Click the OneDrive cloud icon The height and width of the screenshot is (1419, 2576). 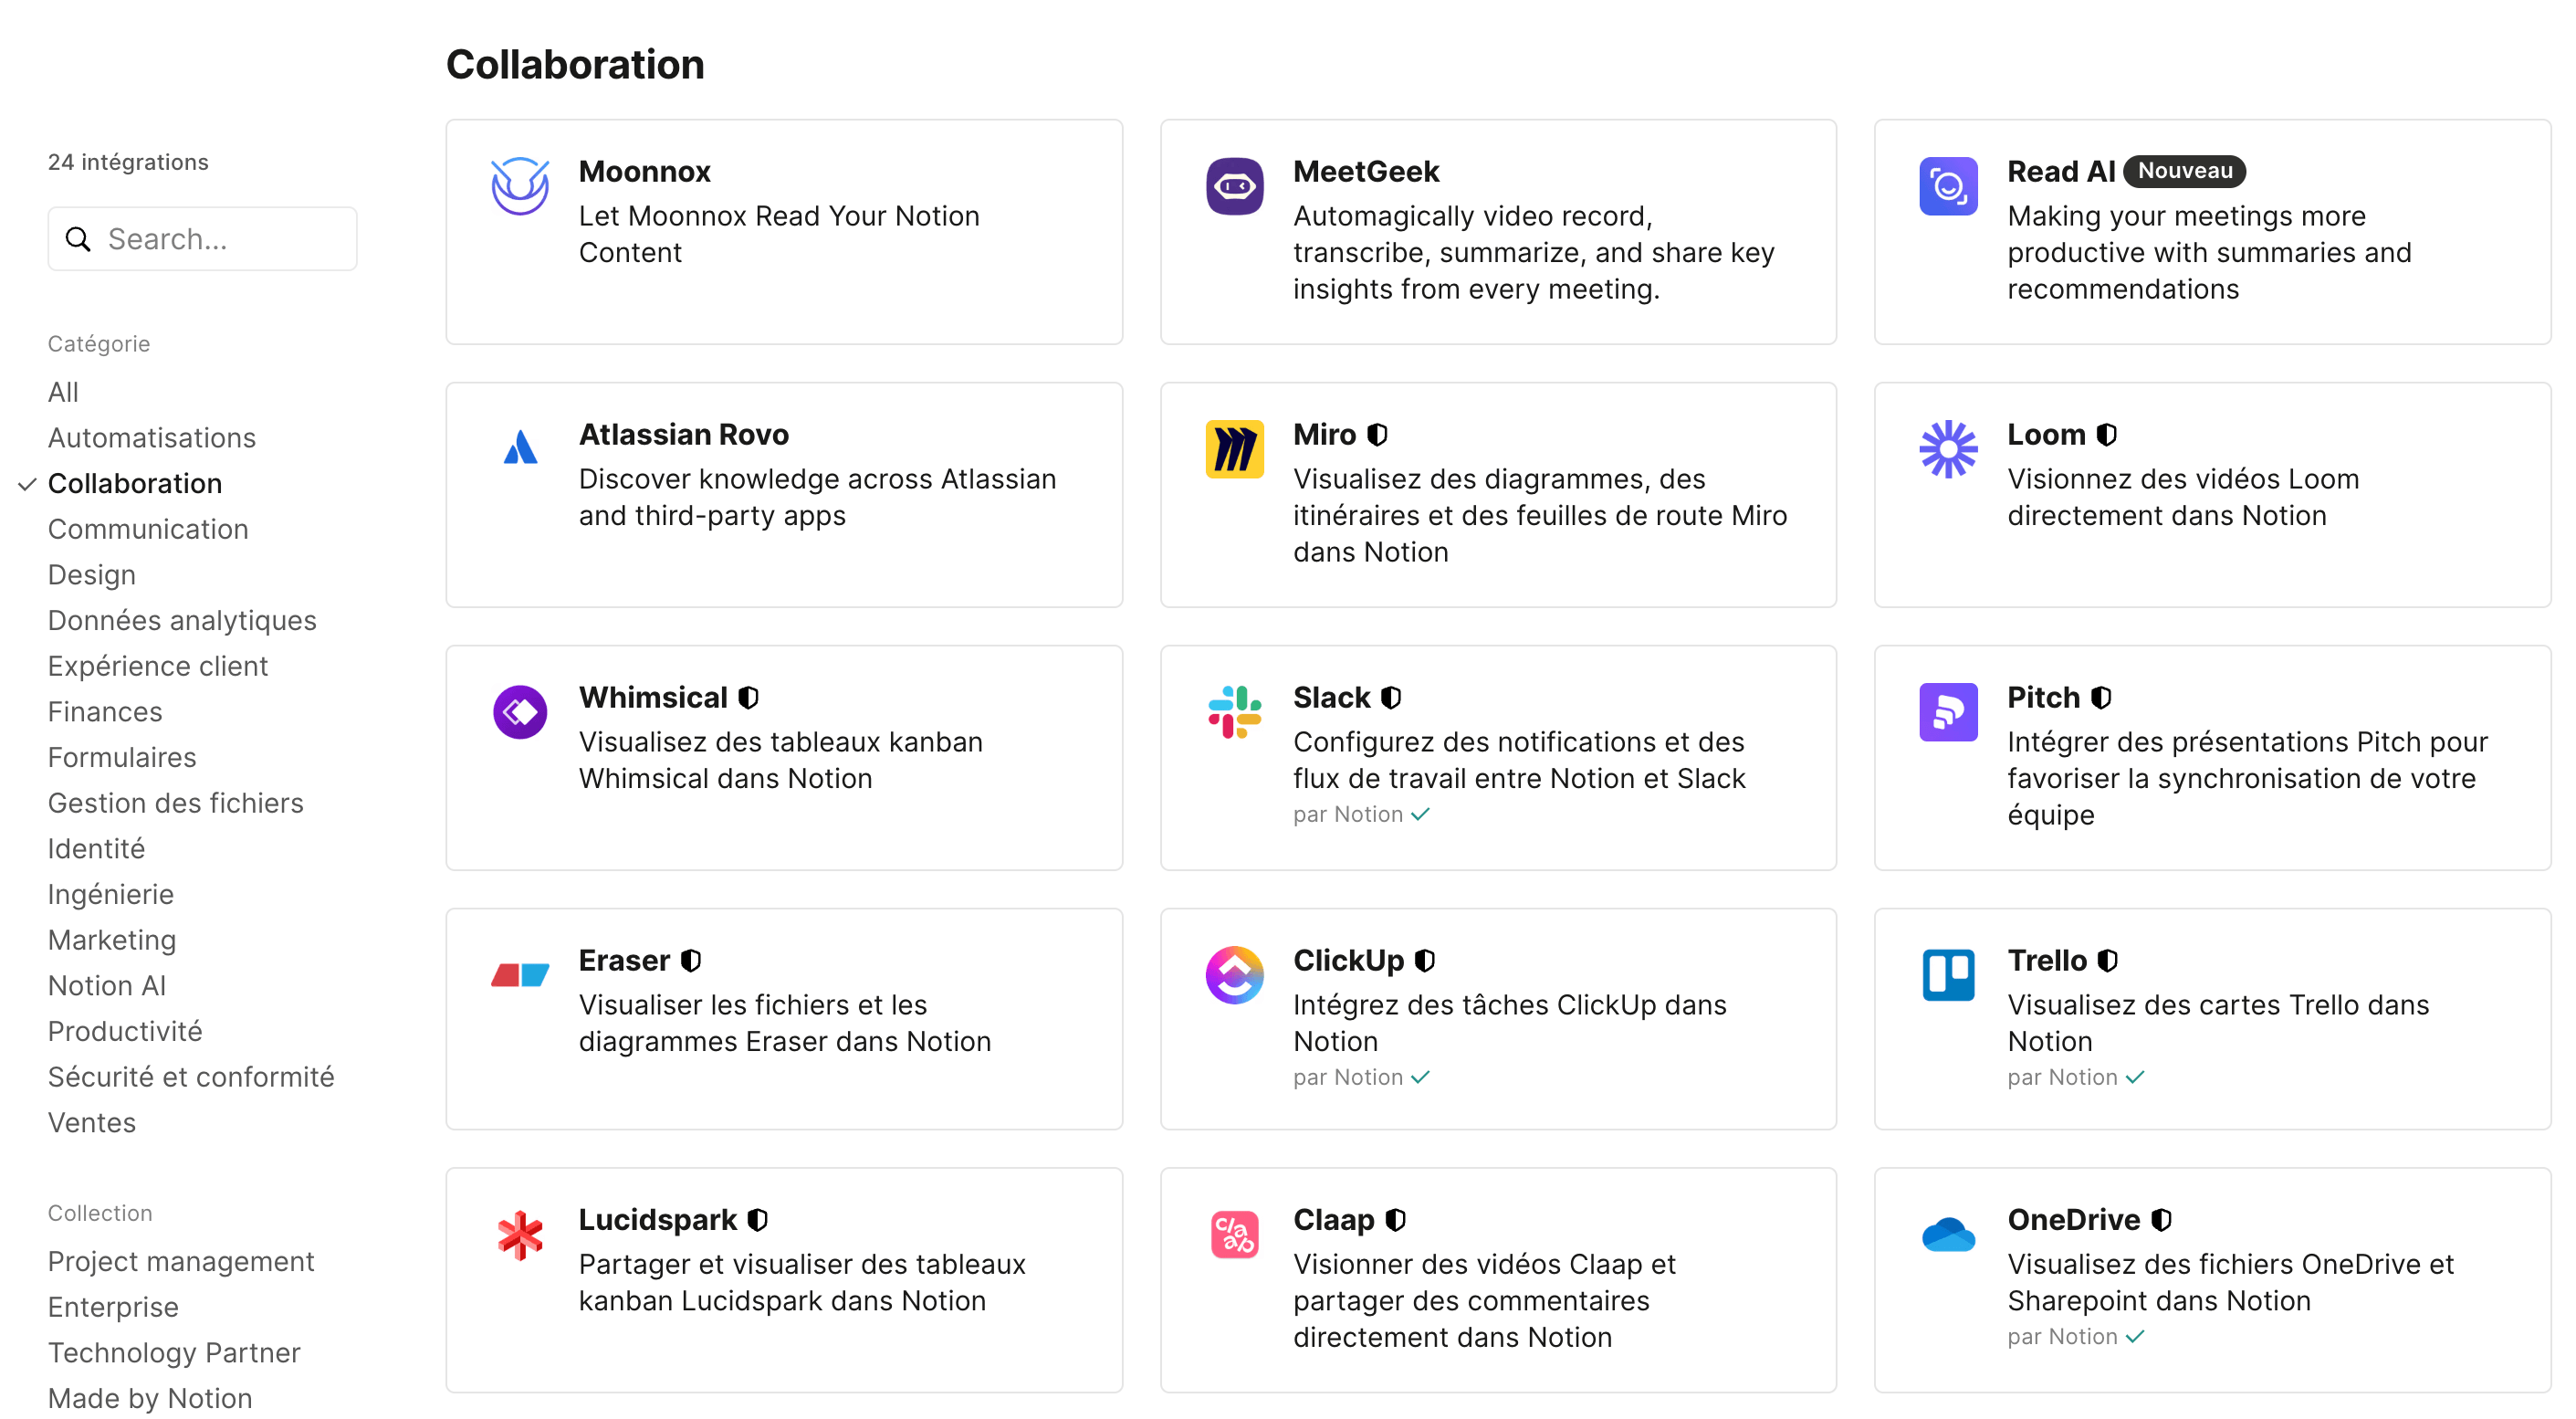tap(1948, 1235)
